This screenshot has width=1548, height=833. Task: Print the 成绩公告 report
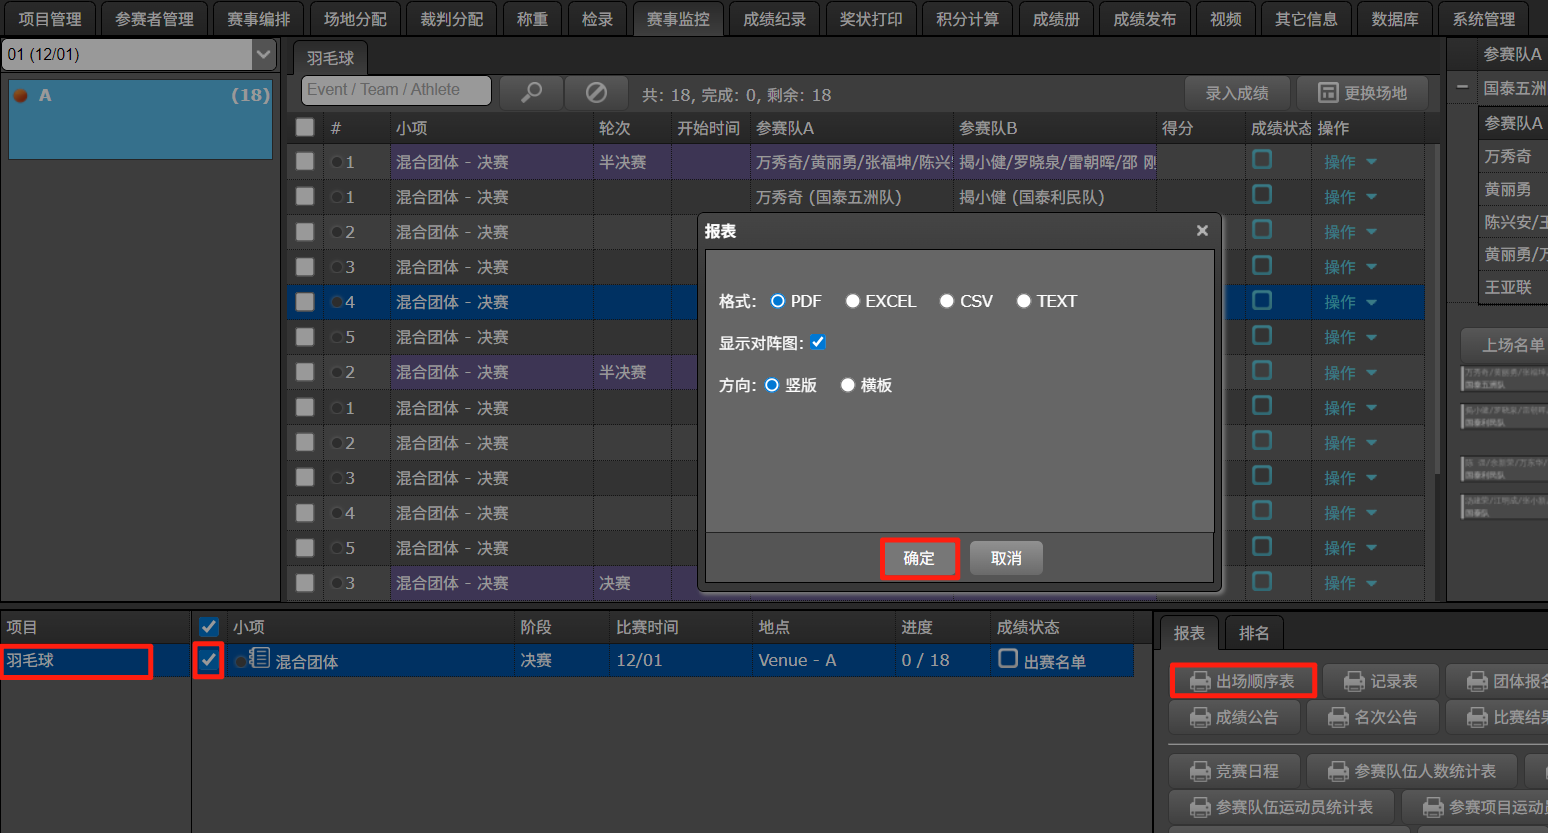point(1235,717)
